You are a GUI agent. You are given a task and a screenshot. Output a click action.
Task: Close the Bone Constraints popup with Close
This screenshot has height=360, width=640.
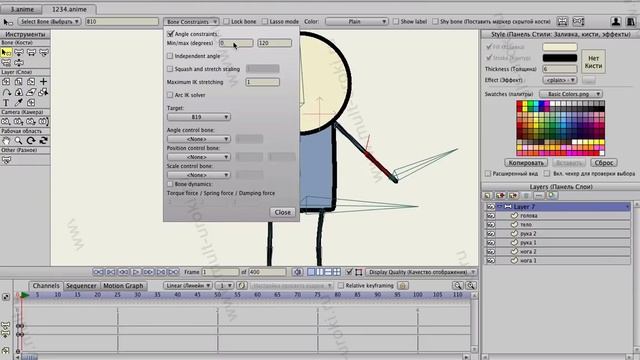point(282,212)
